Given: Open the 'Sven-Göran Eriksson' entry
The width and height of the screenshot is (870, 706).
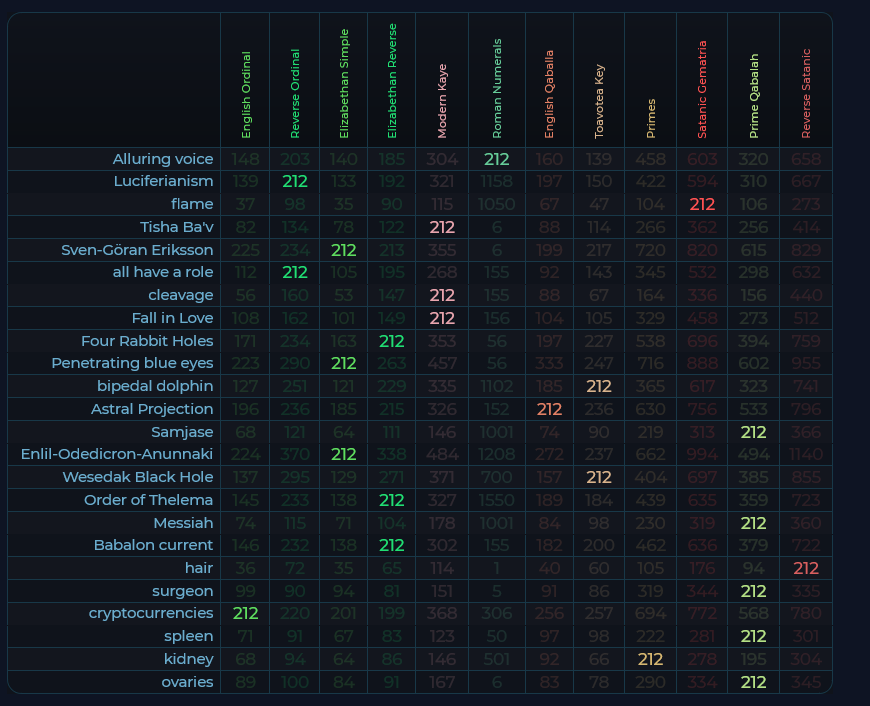Looking at the screenshot, I should (137, 250).
